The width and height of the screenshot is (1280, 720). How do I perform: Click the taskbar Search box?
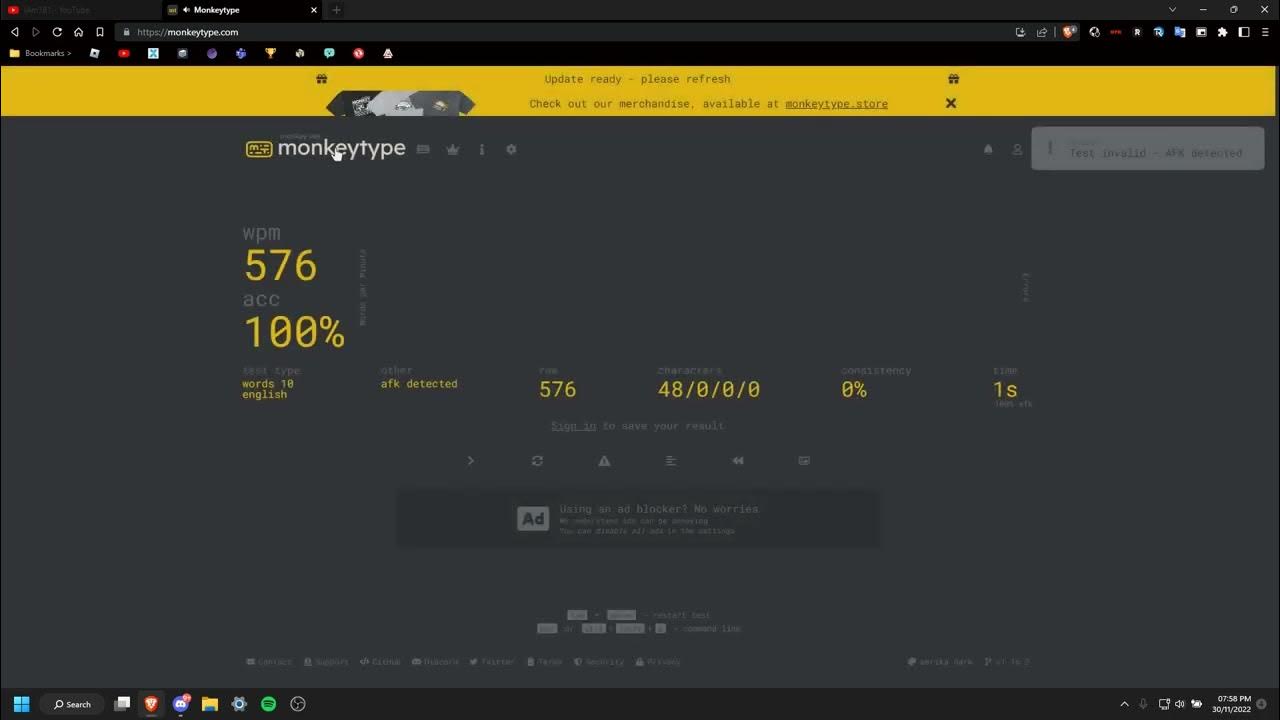(x=73, y=704)
